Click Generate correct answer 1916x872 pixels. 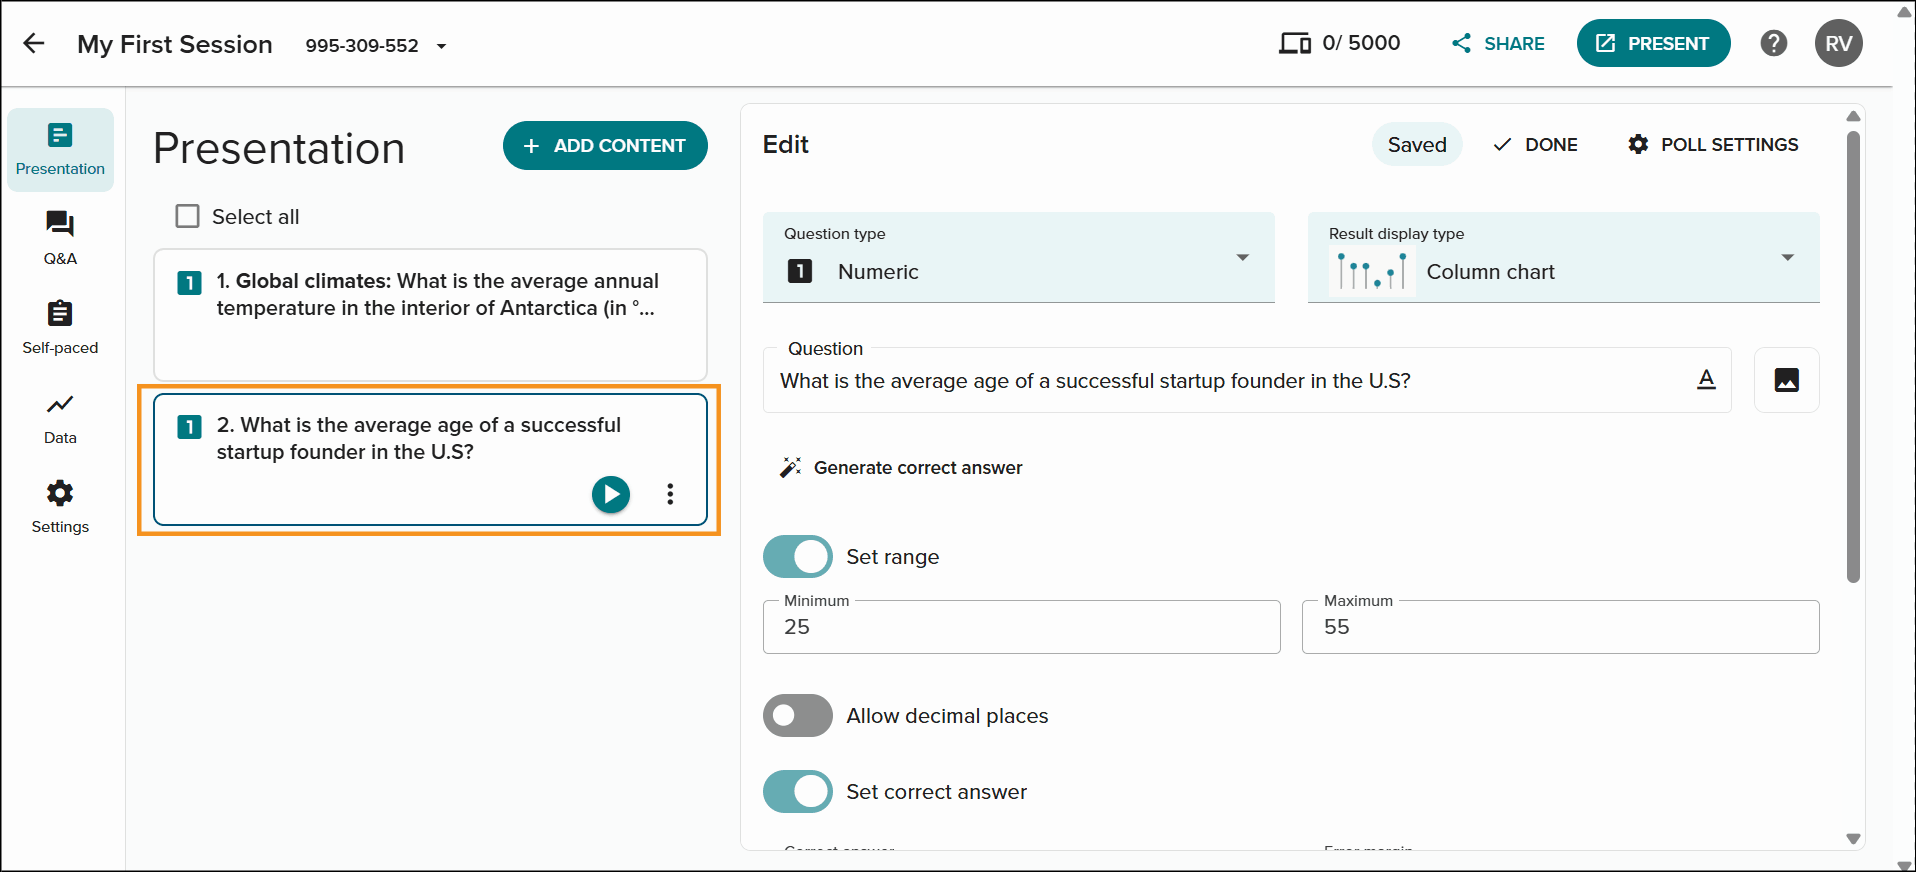click(x=901, y=467)
